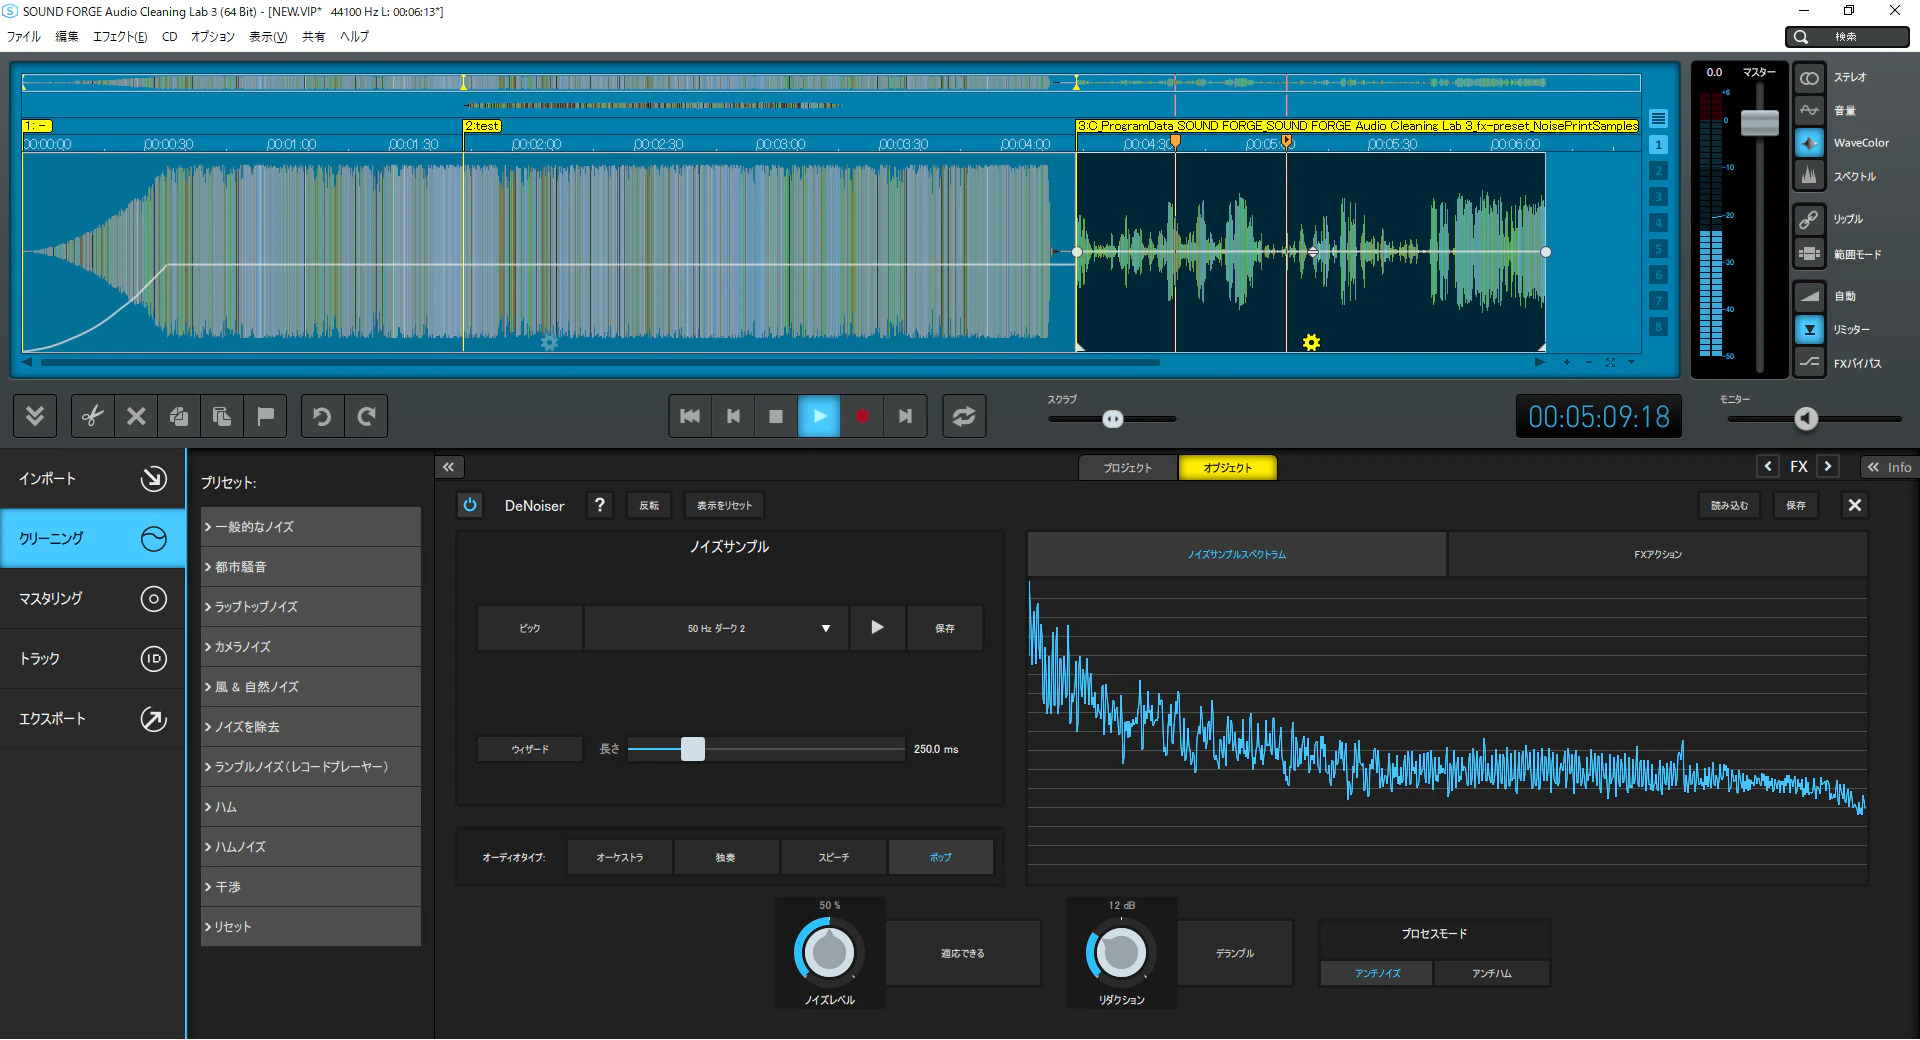Screen dimensions: 1920x1040
Task: Expand 一般的なノイズ preset category
Action: [x=311, y=527]
